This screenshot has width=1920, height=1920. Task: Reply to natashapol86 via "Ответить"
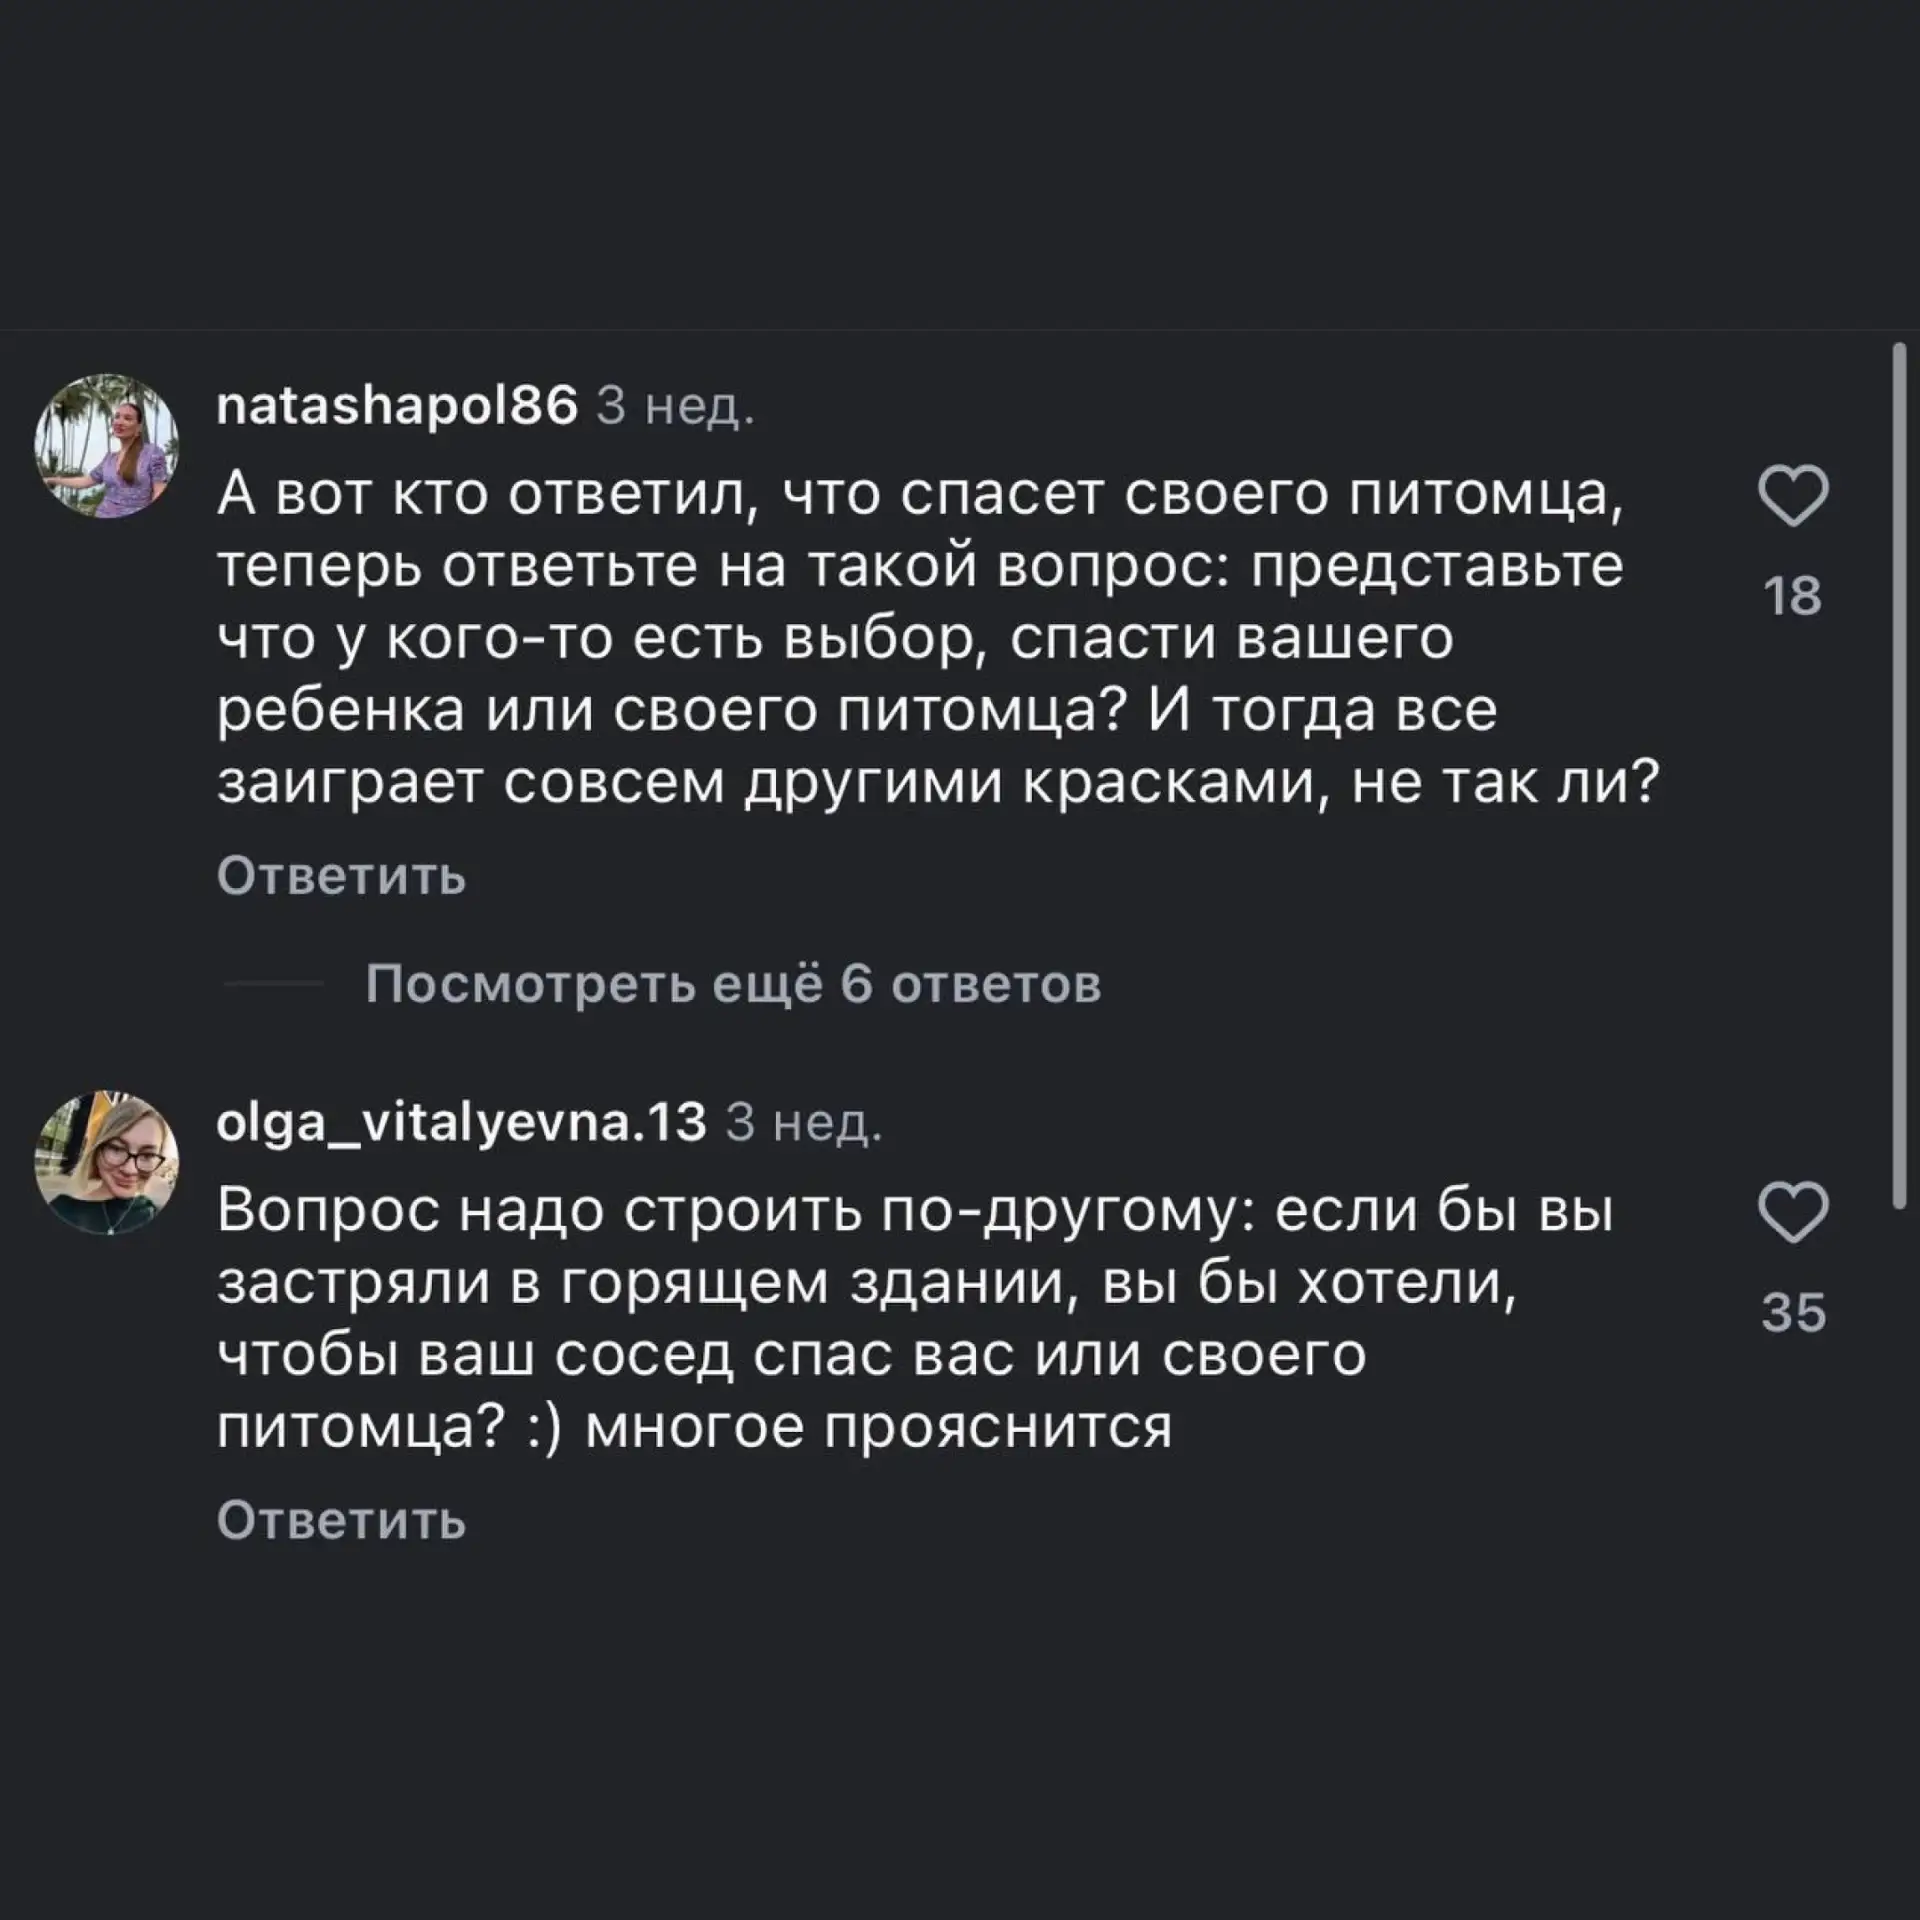coord(341,876)
